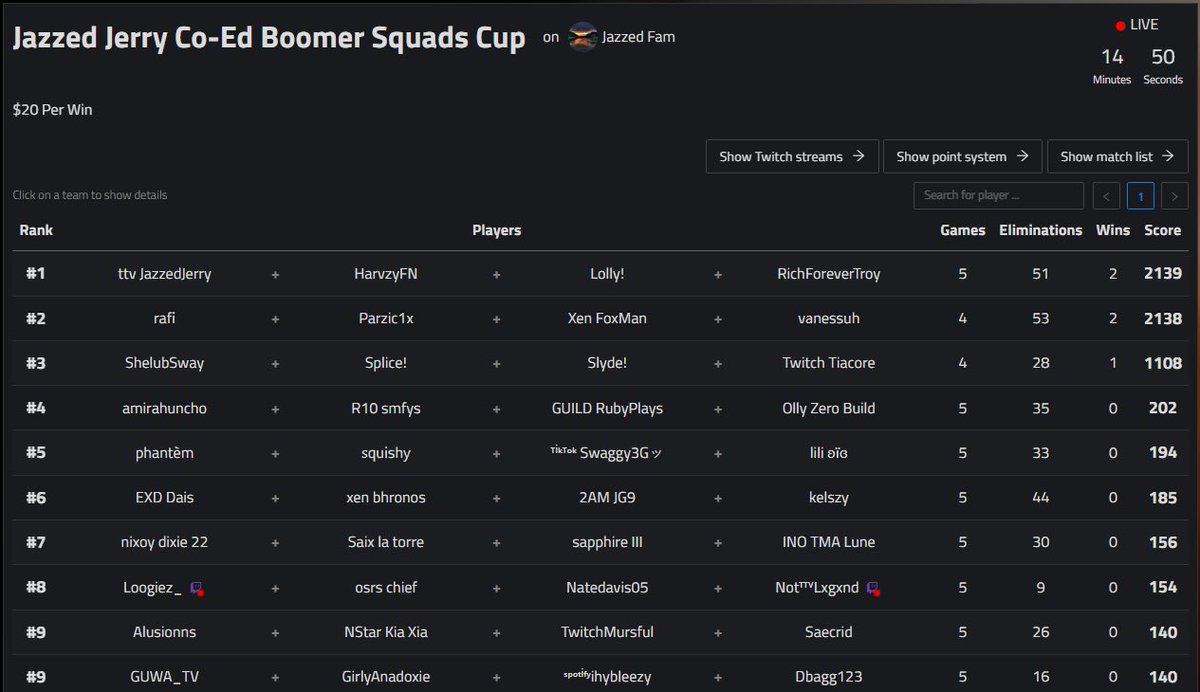Screen dimensions: 1200x692
Task: Select player squishy
Action: pos(386,453)
